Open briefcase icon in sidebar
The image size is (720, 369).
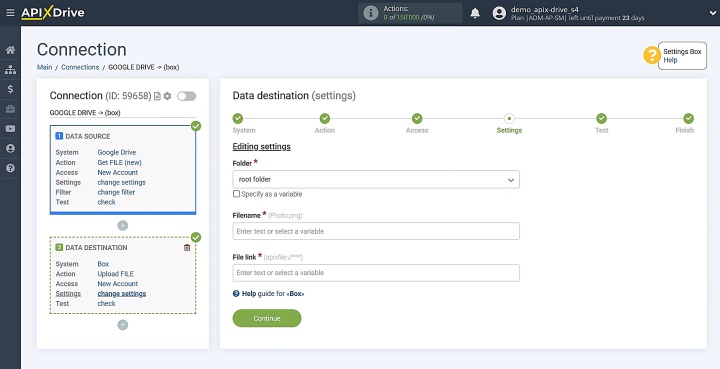tap(10, 109)
